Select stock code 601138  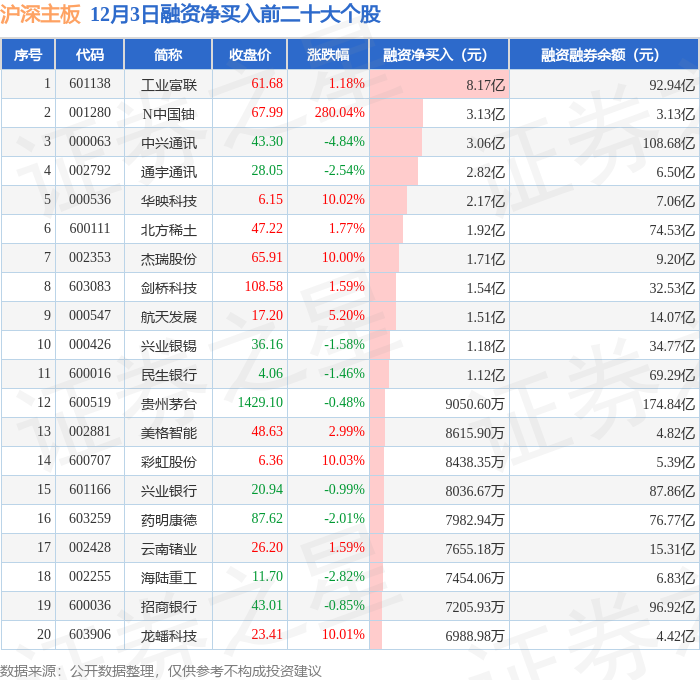tap(90, 83)
